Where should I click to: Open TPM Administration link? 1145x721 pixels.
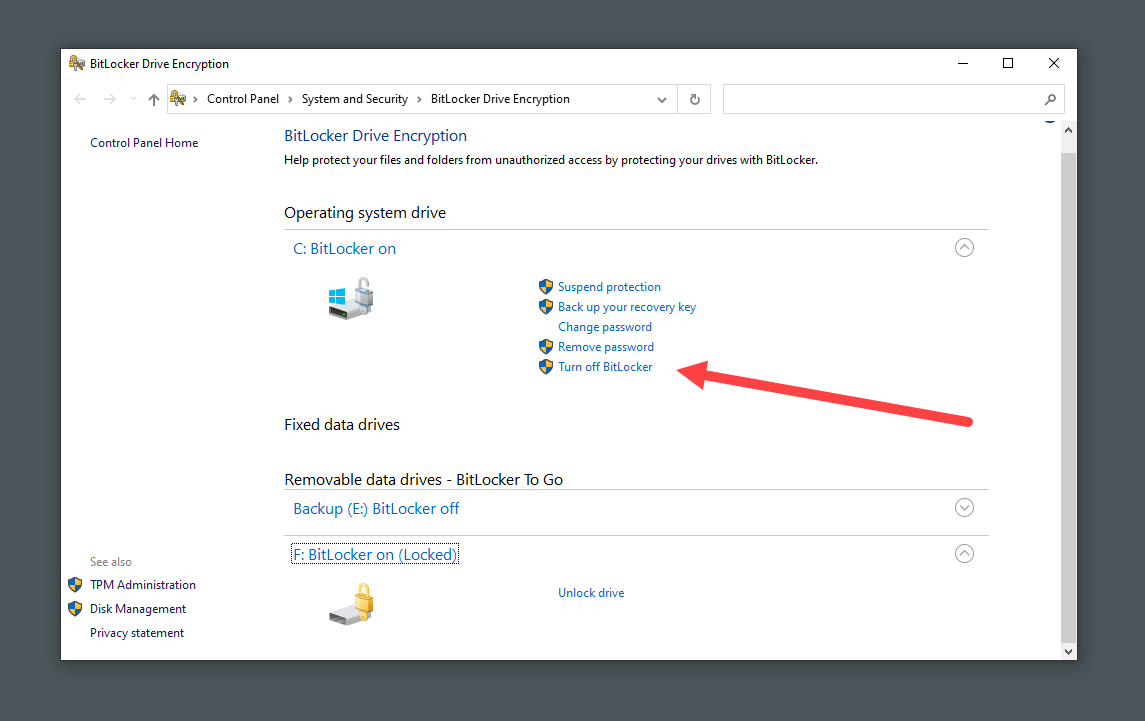coord(142,584)
